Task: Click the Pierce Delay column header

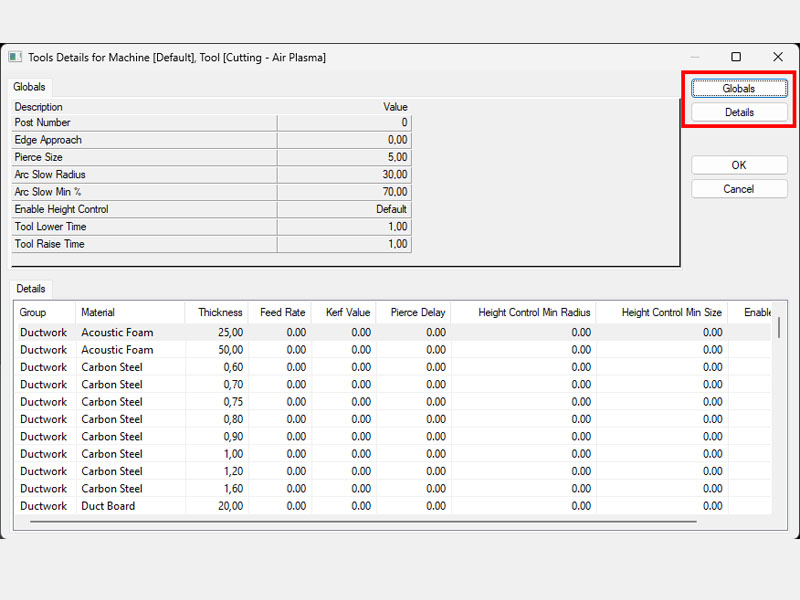Action: tap(414, 312)
